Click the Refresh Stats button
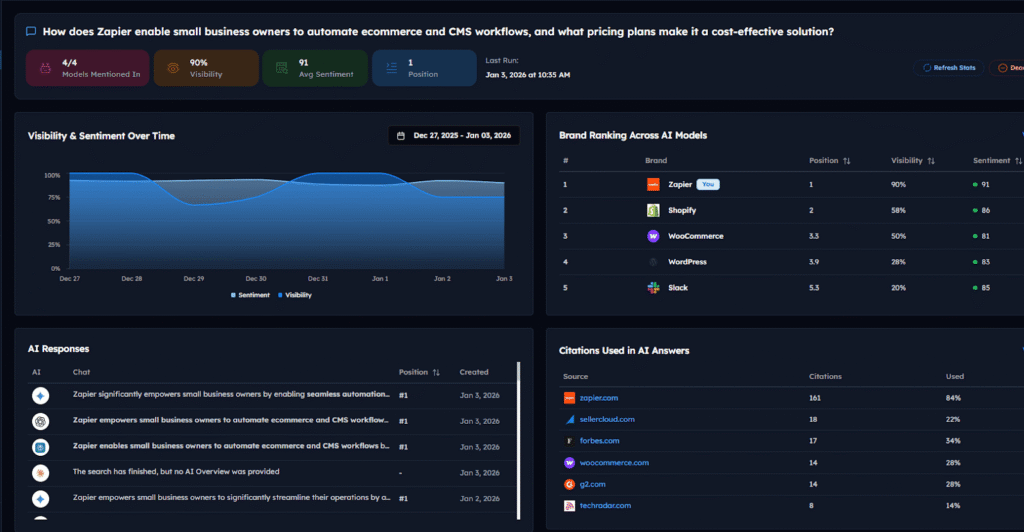This screenshot has height=532, width=1024. tap(949, 68)
